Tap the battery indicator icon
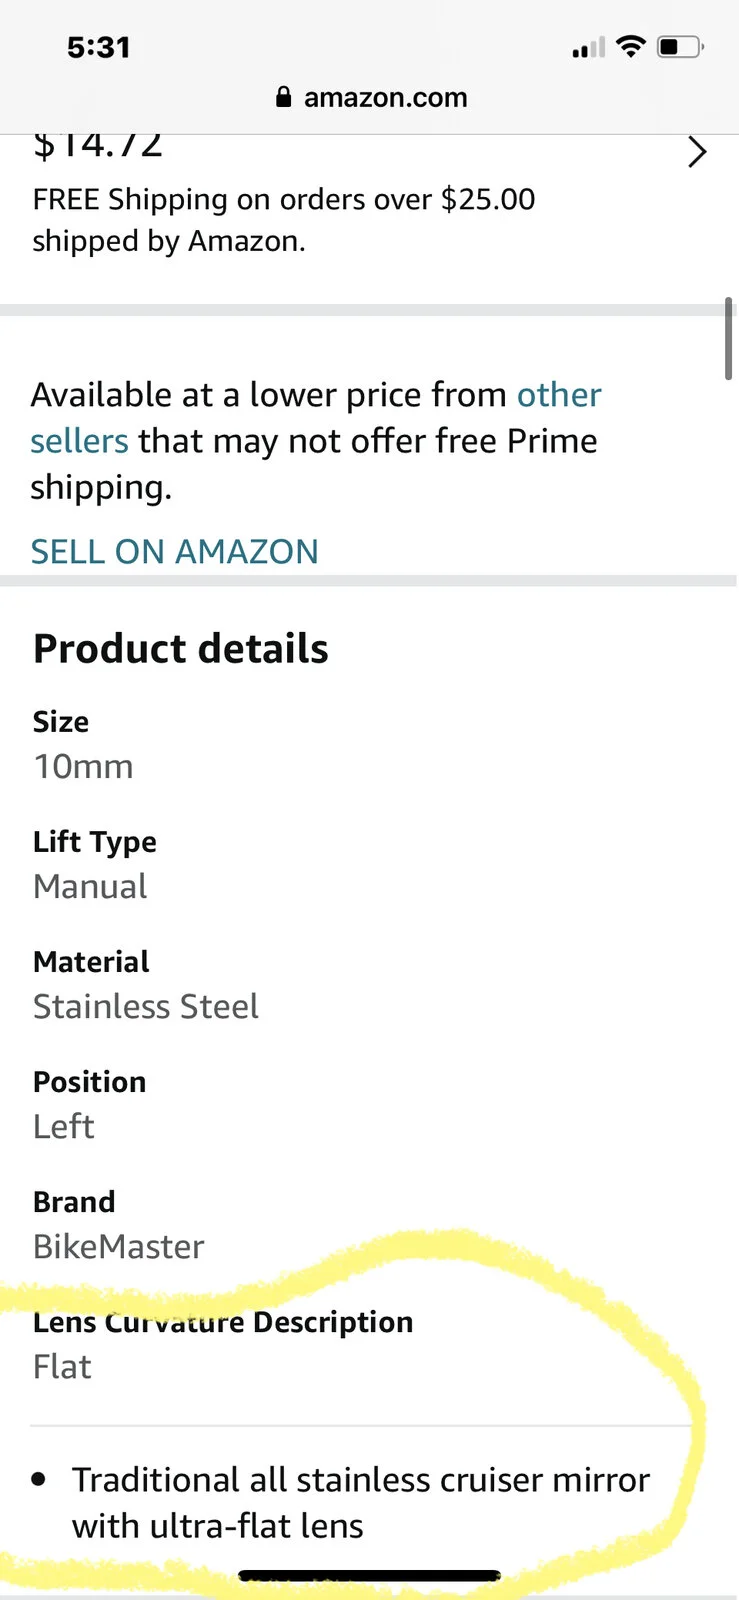 coord(680,46)
